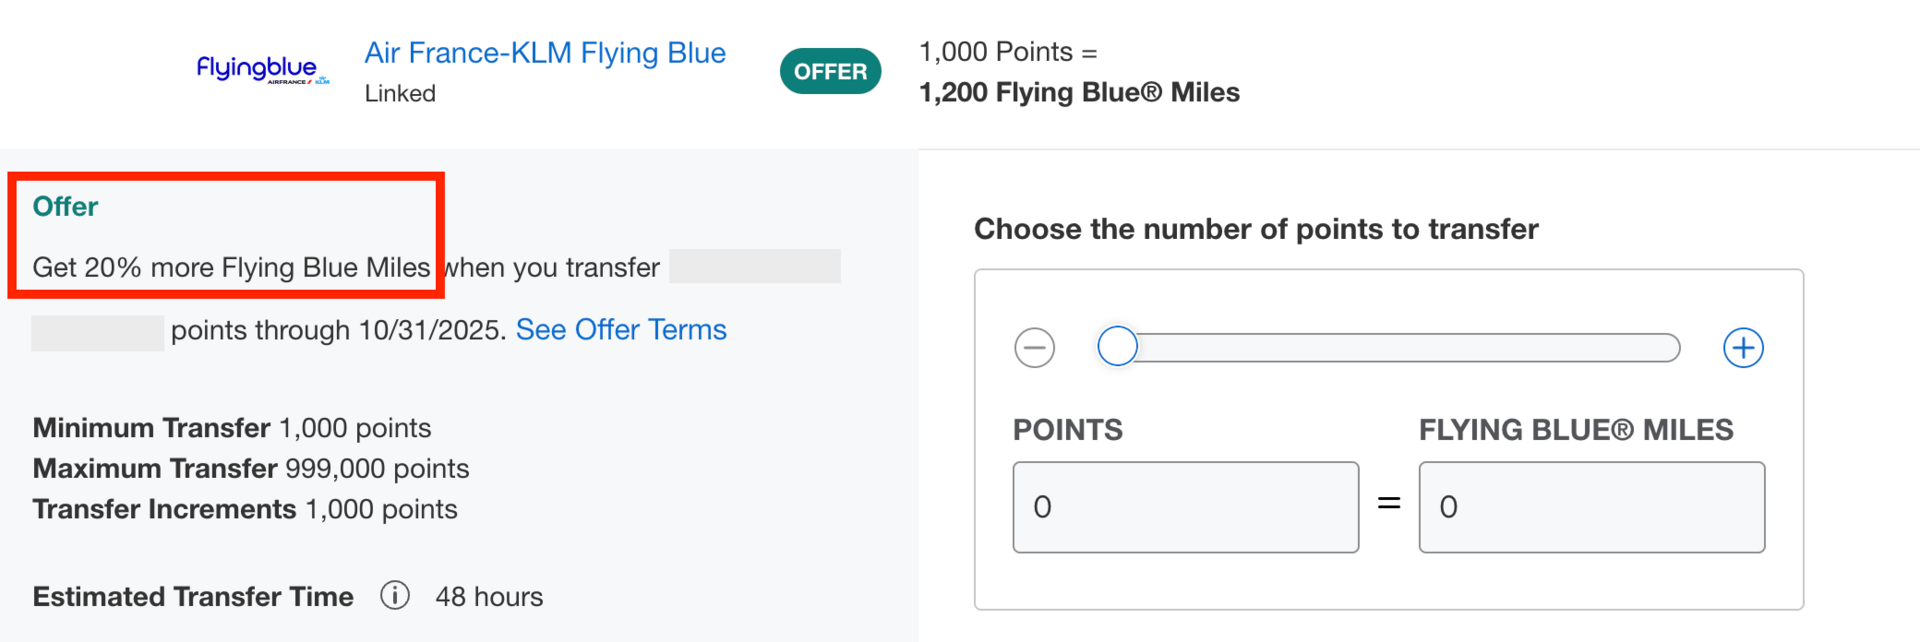Screen dimensions: 1920x642
Task: Click the middle of the transfer slider track
Action: pos(1400,347)
